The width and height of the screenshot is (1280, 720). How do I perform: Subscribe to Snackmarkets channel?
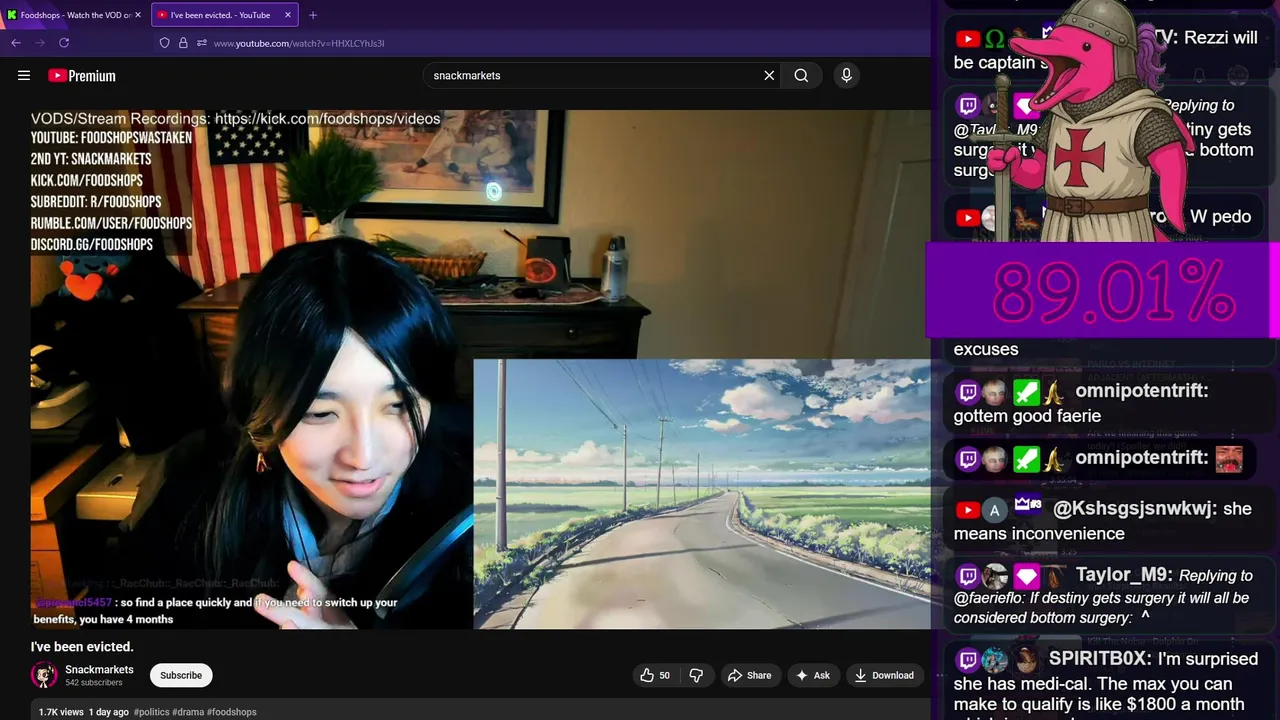coord(181,675)
